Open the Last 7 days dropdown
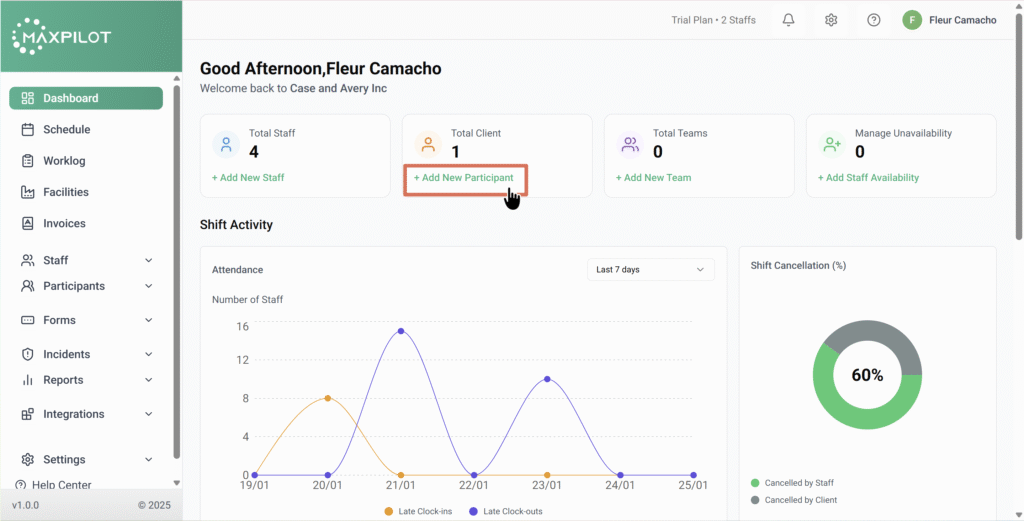The width and height of the screenshot is (1024, 521). [650, 269]
